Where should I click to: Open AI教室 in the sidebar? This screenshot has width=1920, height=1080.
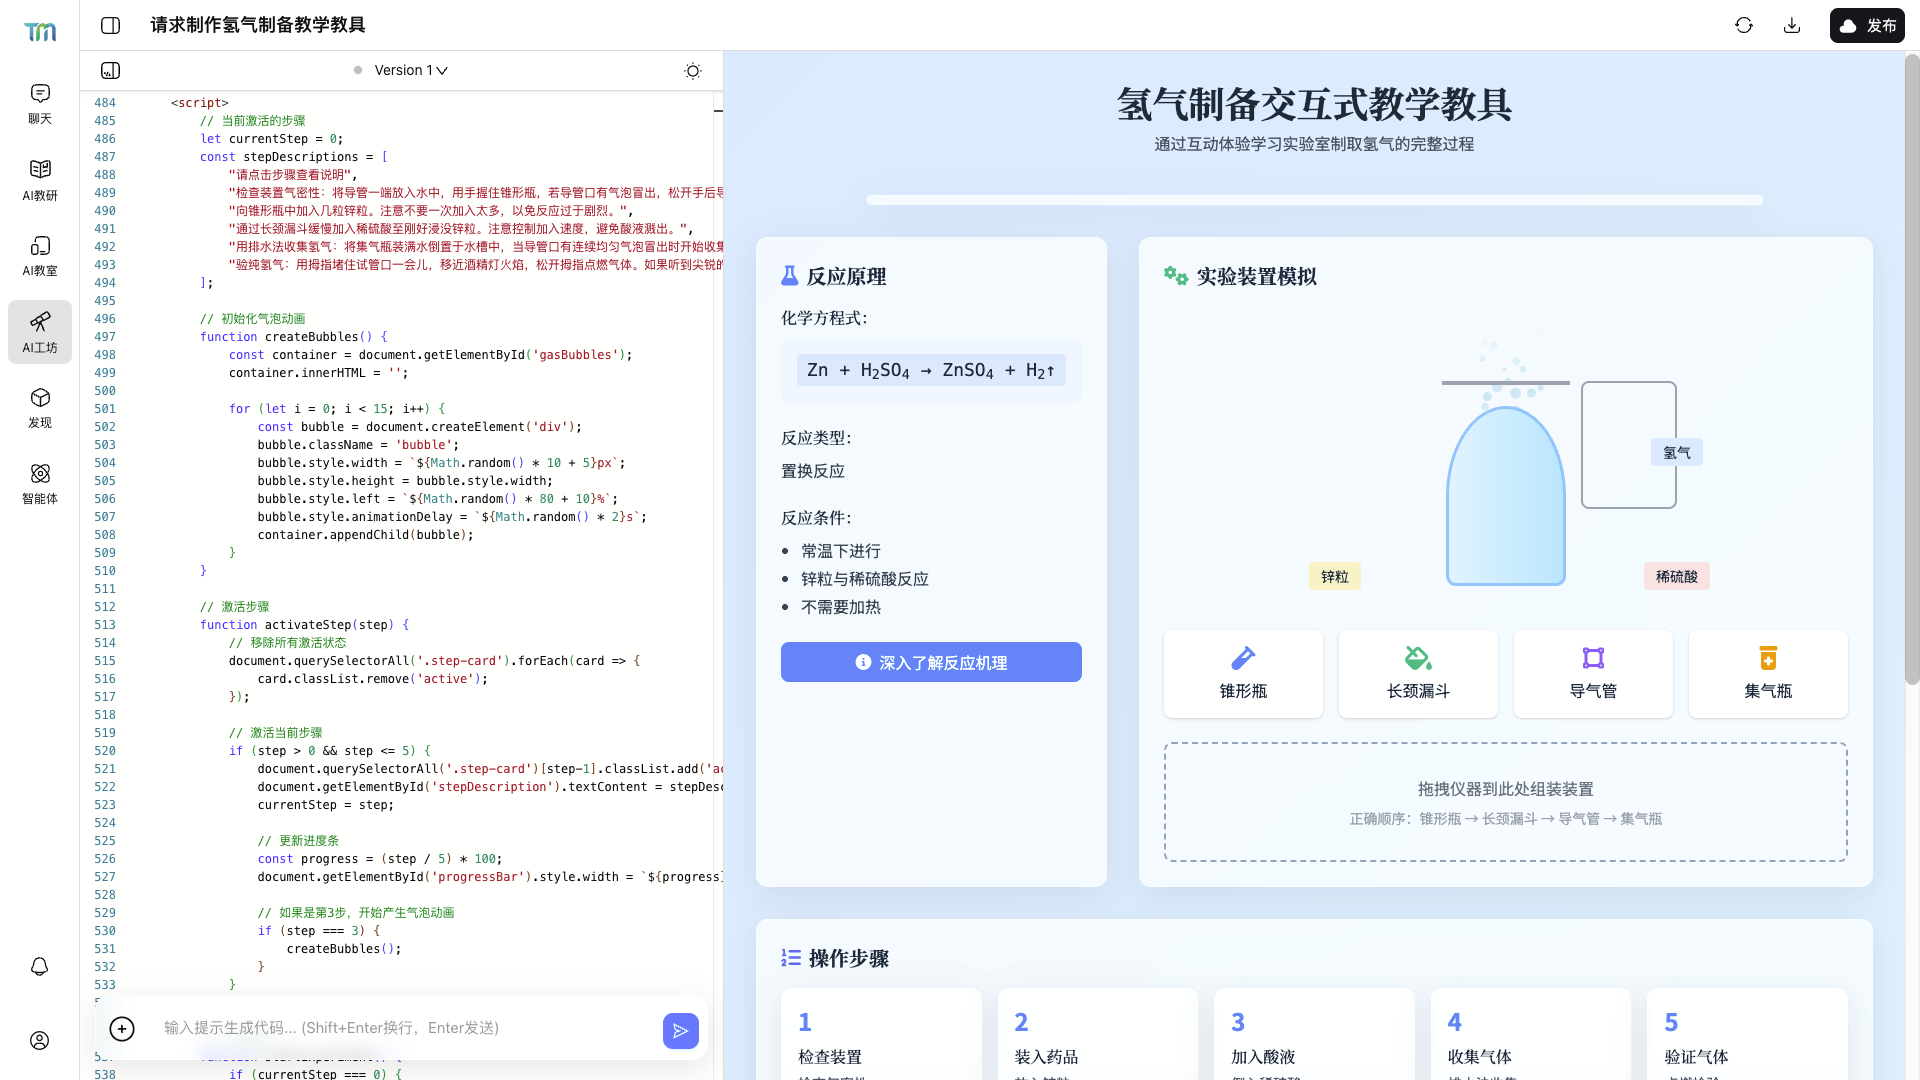(40, 256)
